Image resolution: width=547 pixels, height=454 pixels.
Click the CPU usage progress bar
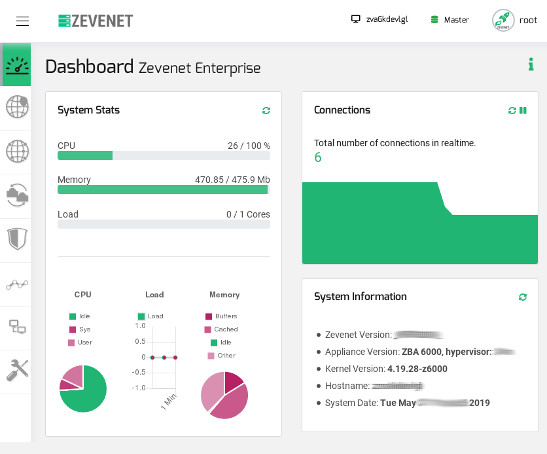click(164, 155)
